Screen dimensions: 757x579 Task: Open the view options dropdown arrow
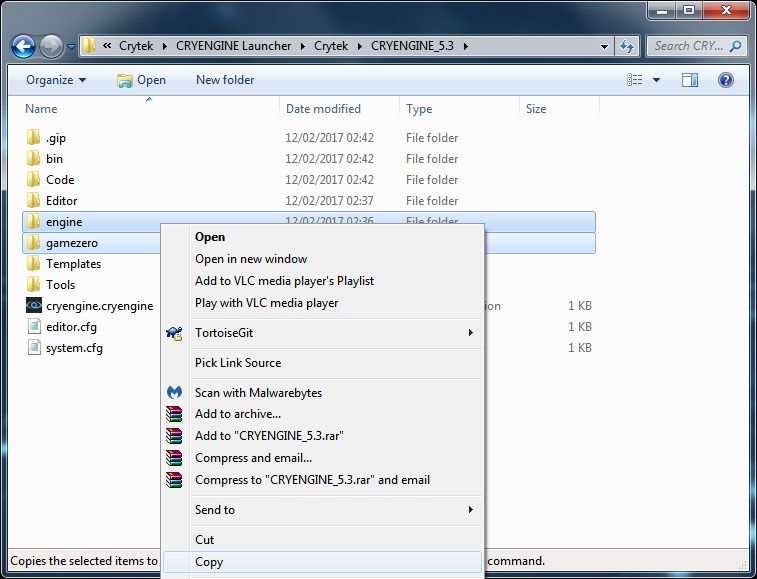[656, 80]
